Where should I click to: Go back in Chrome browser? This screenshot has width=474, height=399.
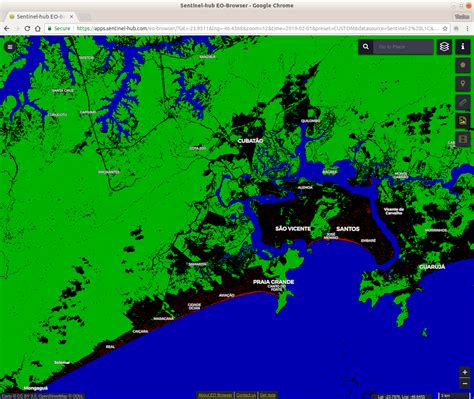click(7, 29)
